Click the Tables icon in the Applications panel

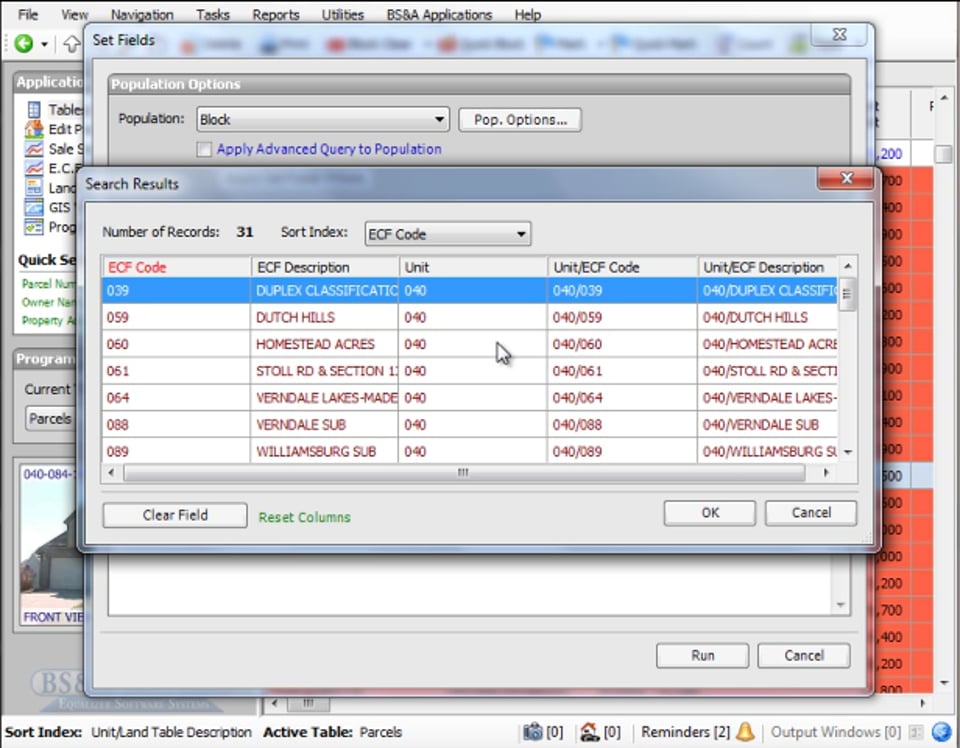pos(34,110)
